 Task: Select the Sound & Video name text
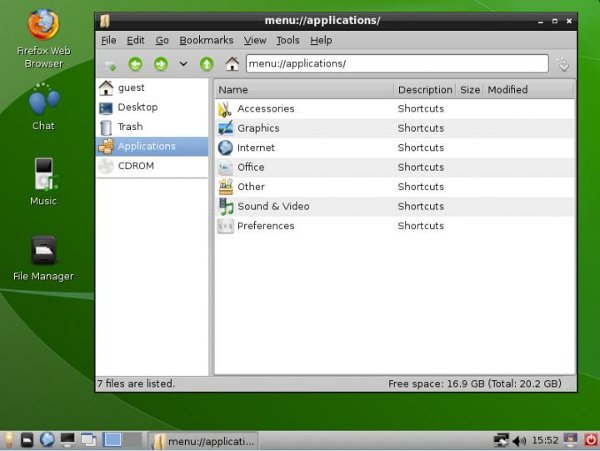click(x=273, y=206)
